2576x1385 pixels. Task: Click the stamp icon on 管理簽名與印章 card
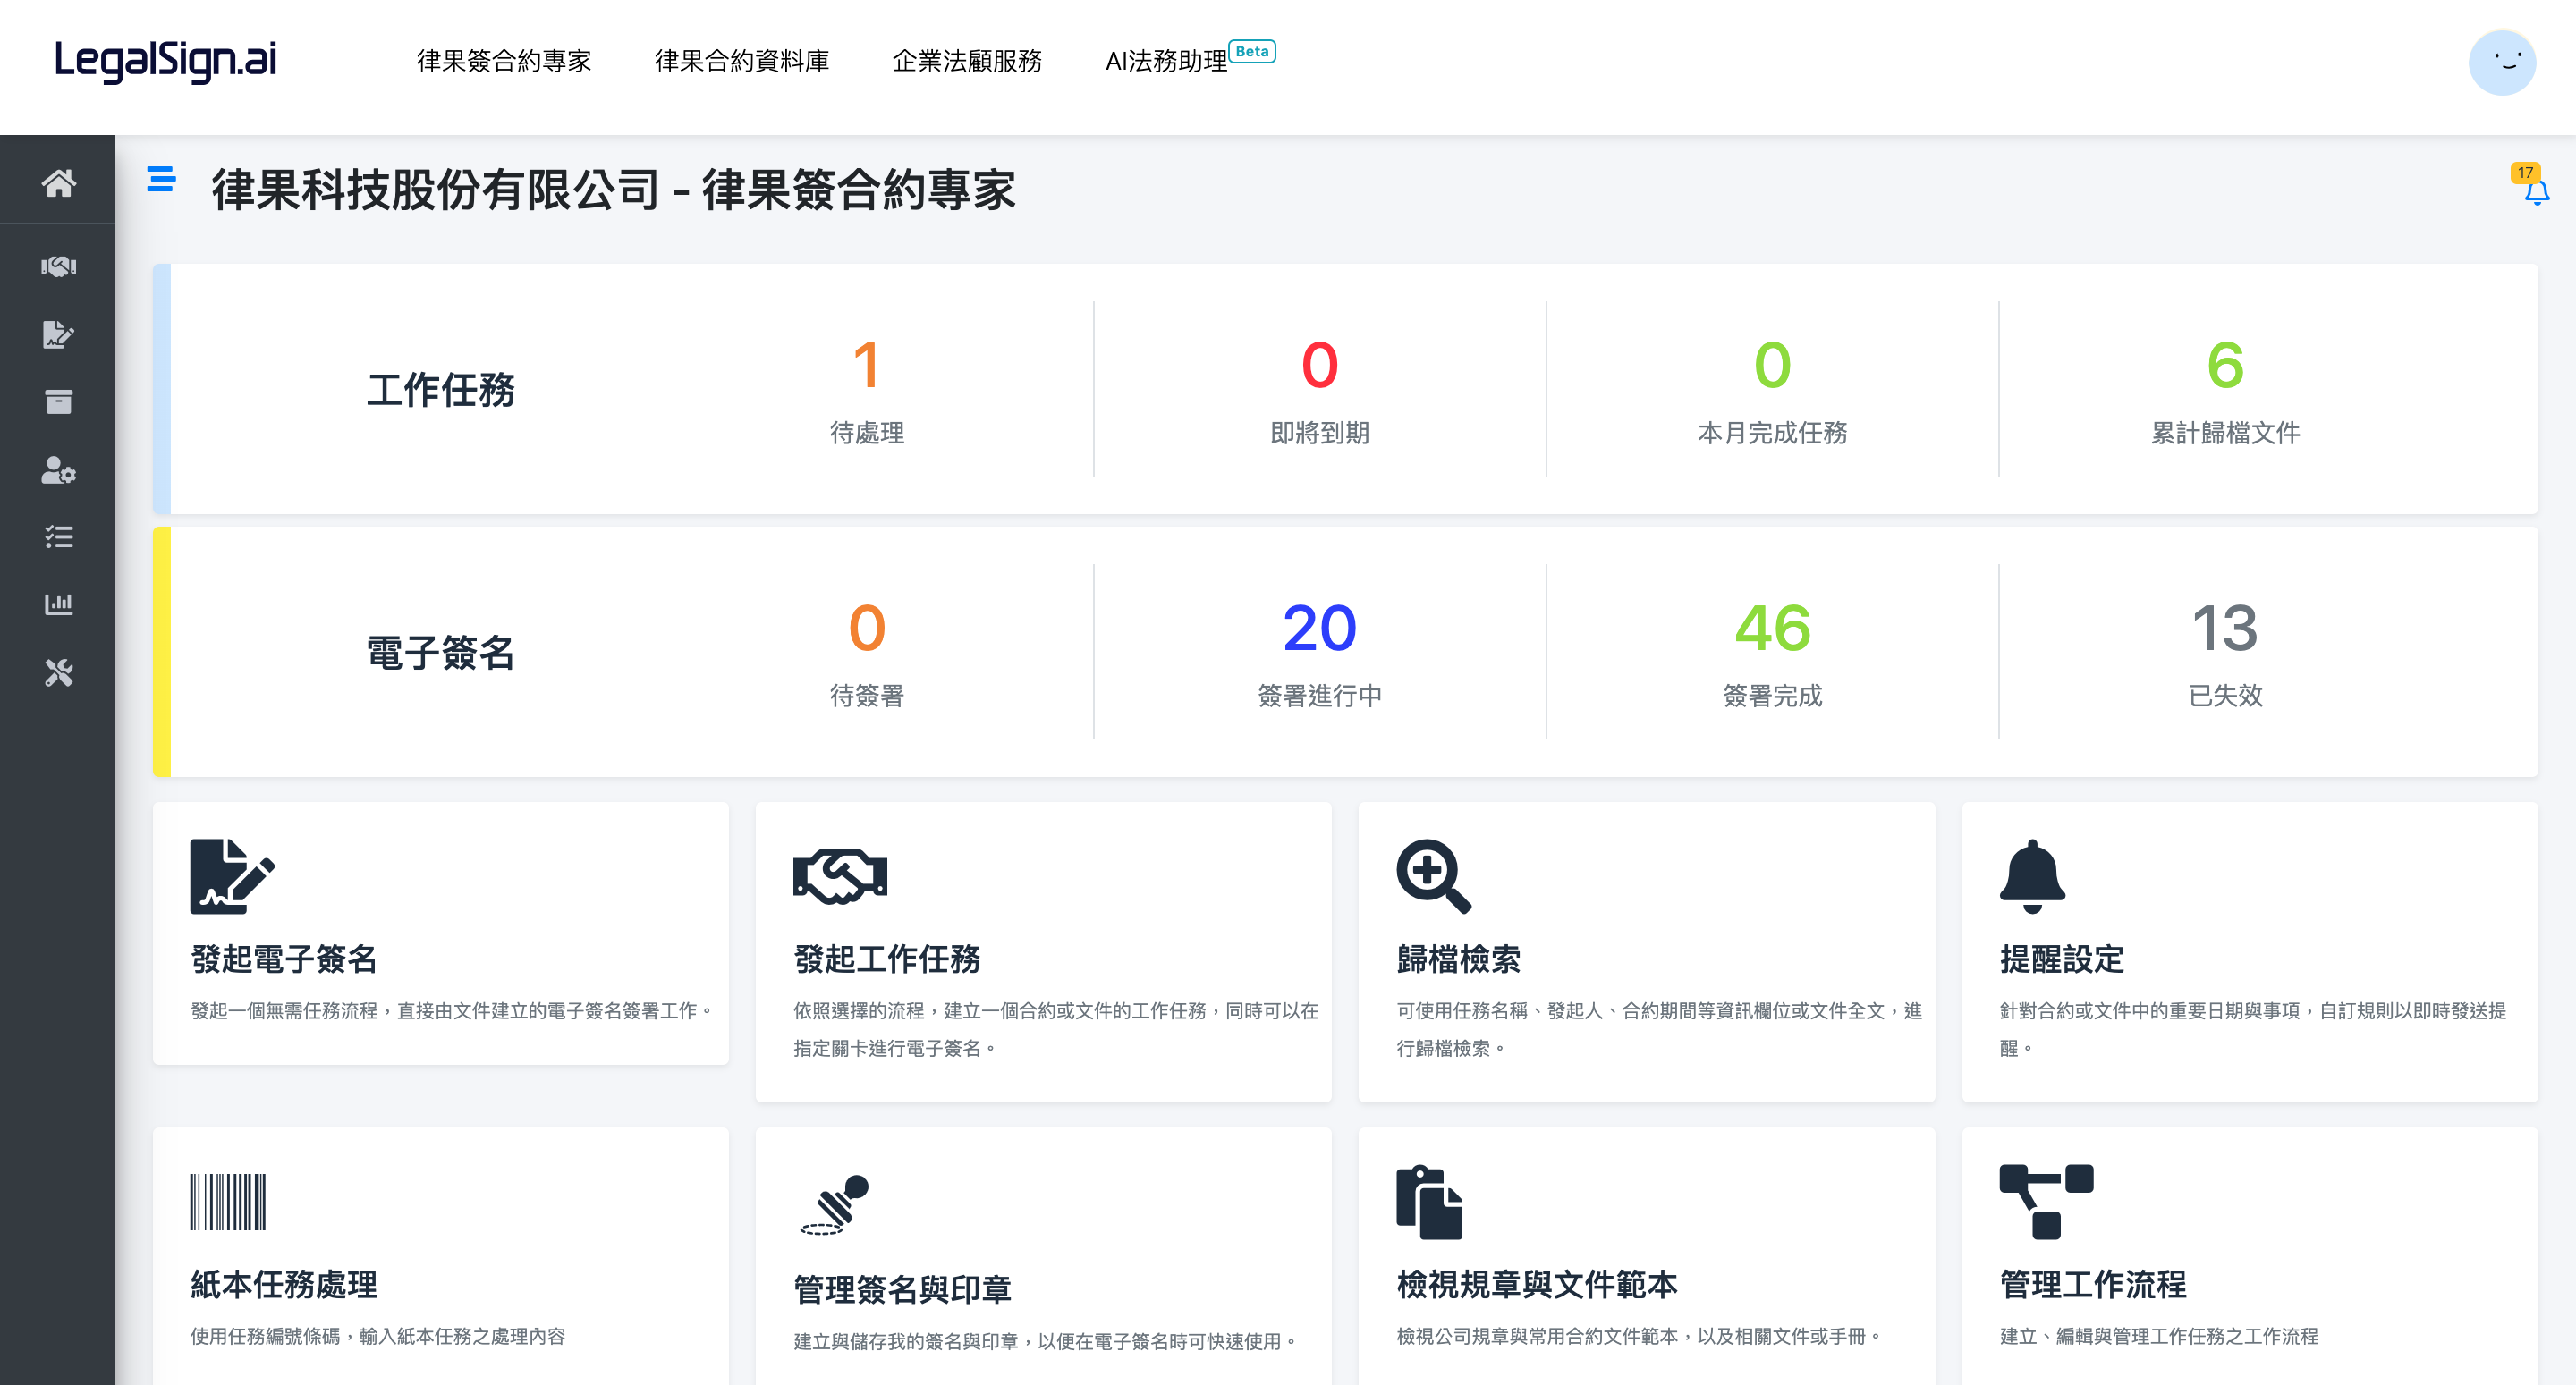tap(834, 1204)
